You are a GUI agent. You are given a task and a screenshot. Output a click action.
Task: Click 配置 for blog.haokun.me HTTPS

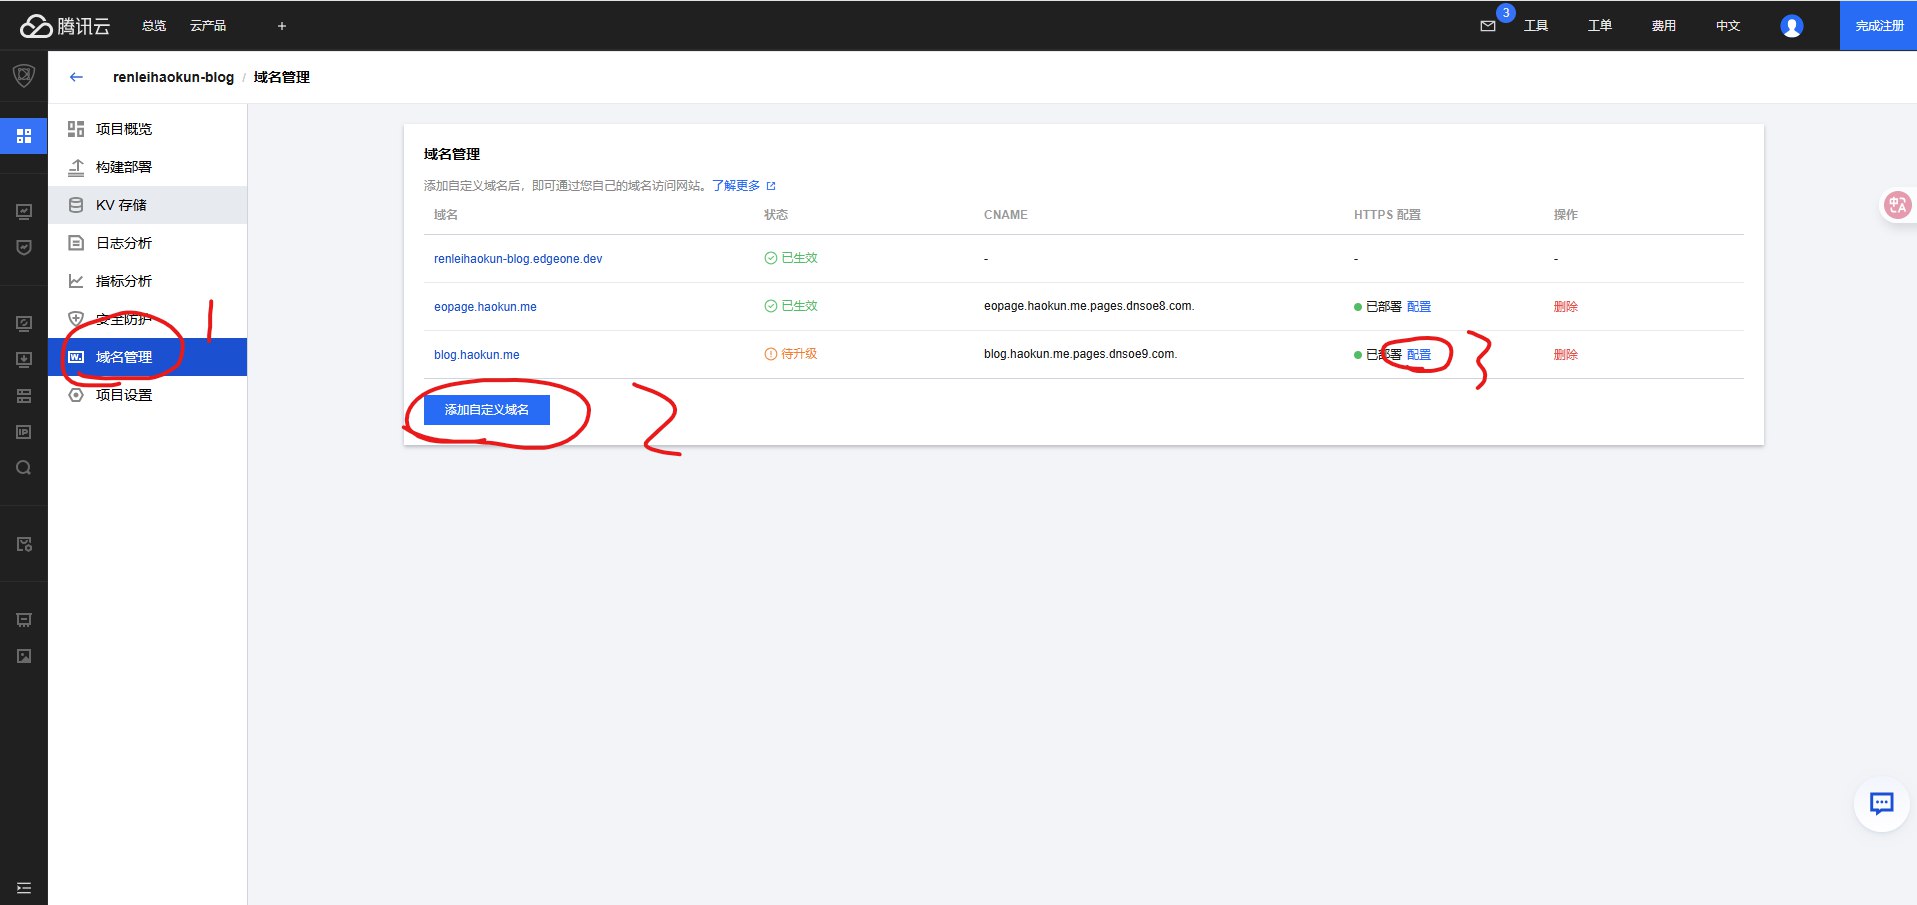pyautogui.click(x=1418, y=355)
